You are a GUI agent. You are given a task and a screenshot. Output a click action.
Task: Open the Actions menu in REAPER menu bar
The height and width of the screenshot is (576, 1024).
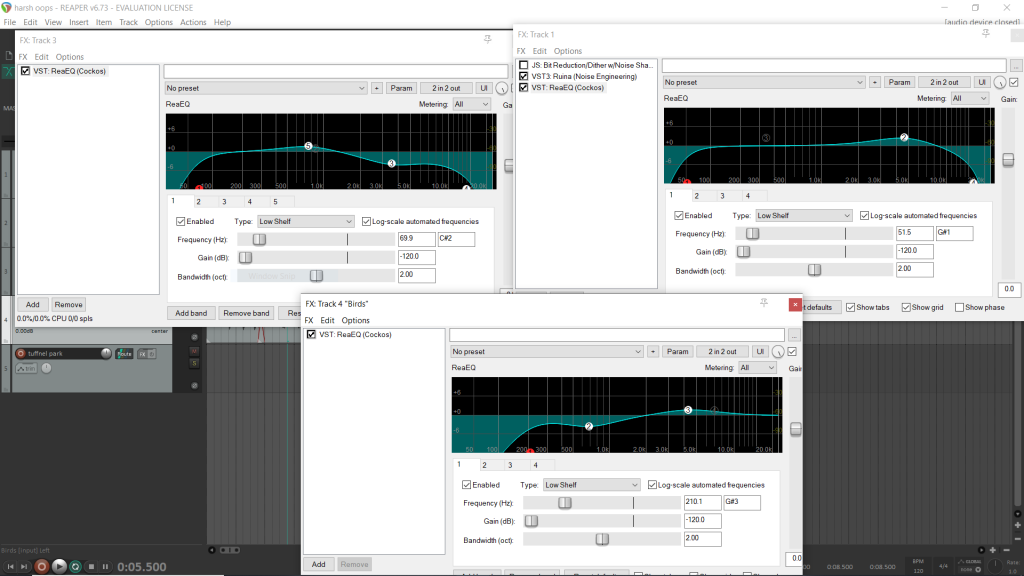click(193, 22)
